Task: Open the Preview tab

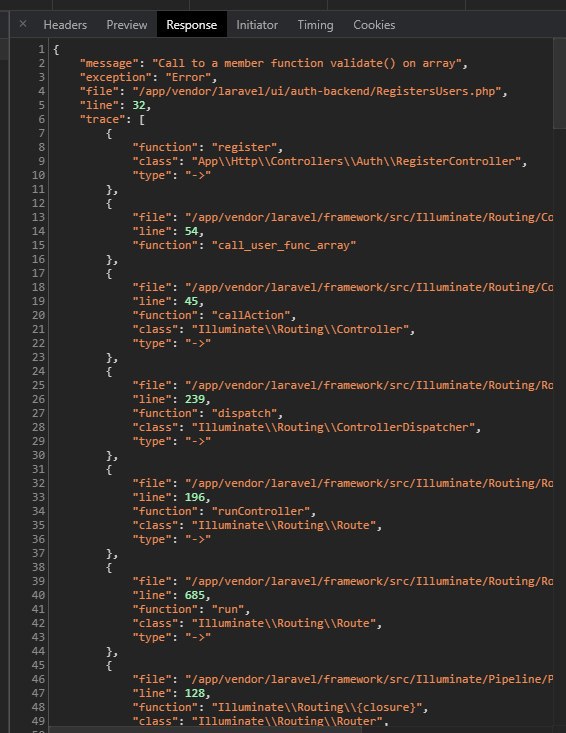Action: 127,25
